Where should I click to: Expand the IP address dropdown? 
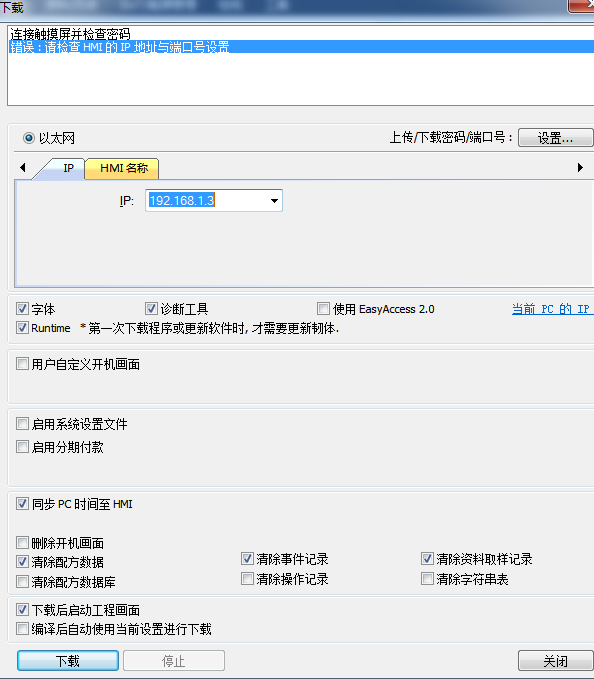point(274,200)
